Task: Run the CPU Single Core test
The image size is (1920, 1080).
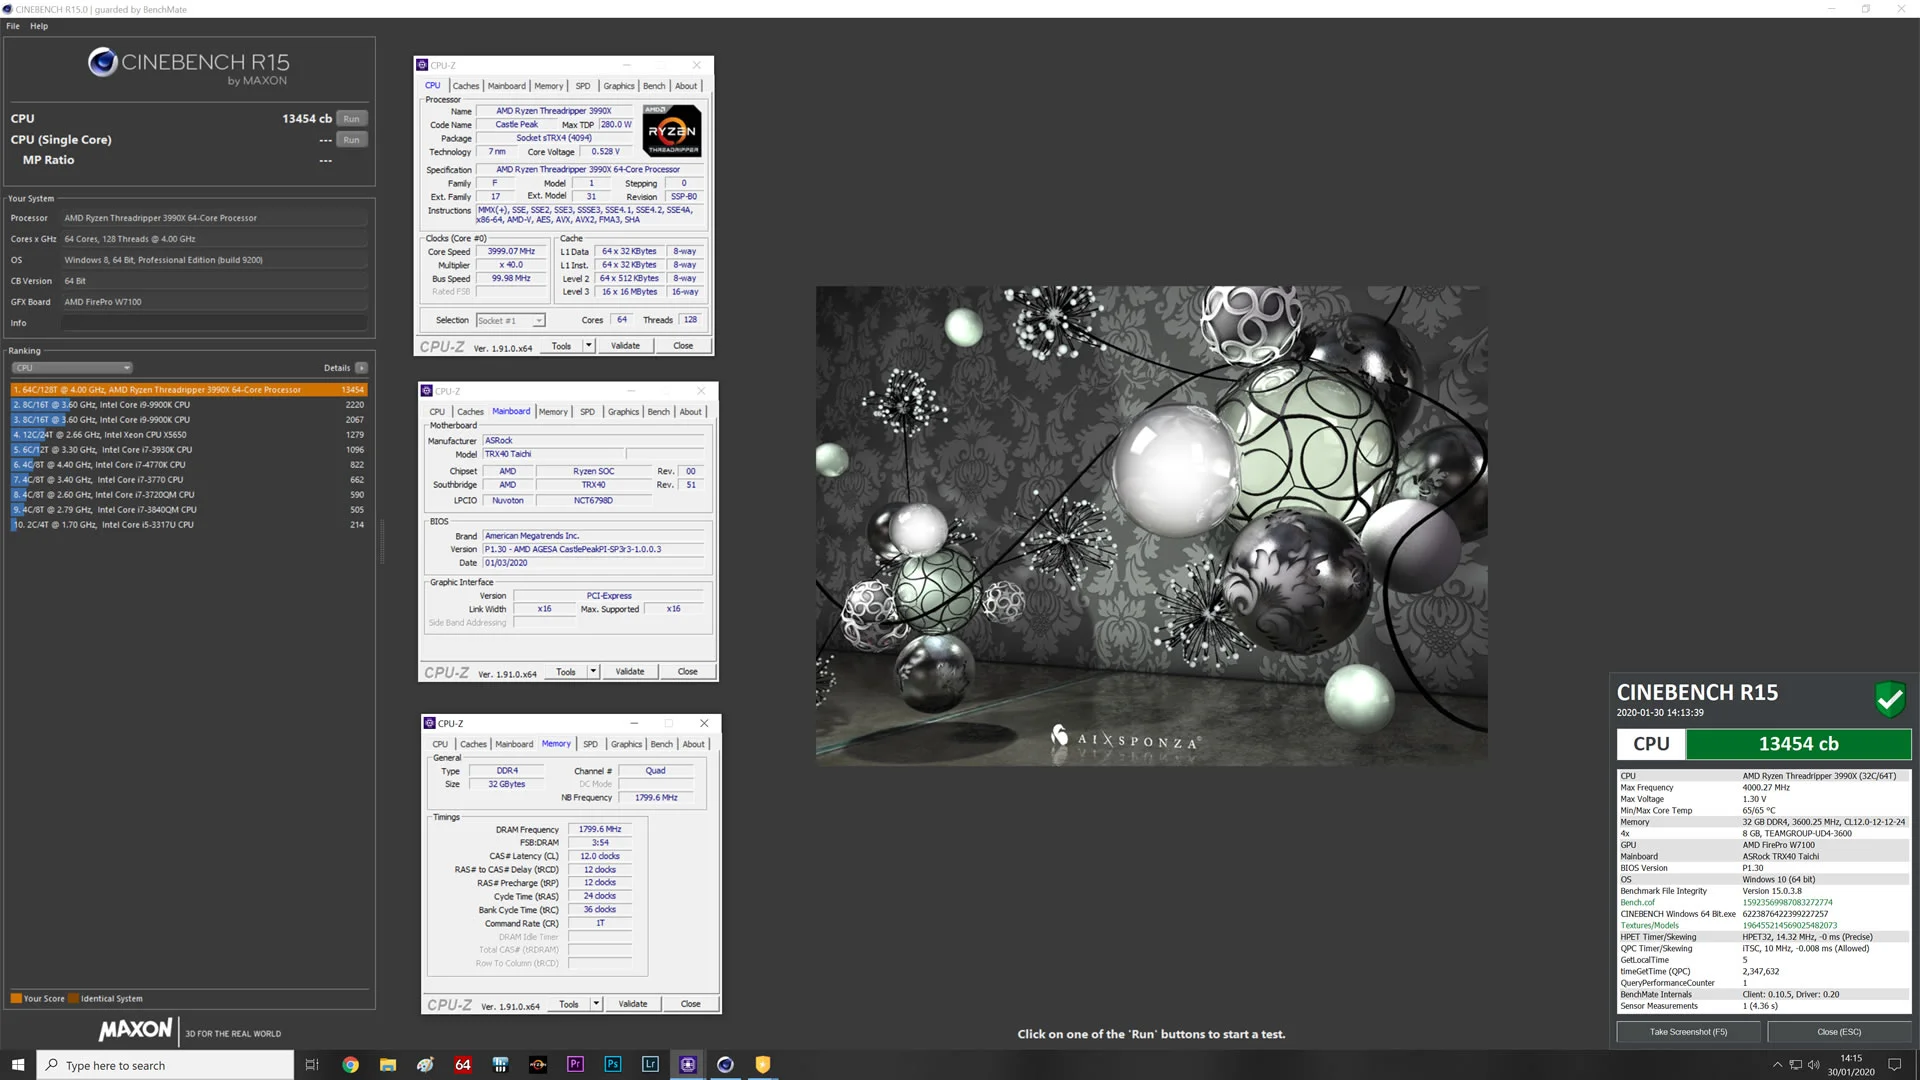Action: (x=351, y=140)
